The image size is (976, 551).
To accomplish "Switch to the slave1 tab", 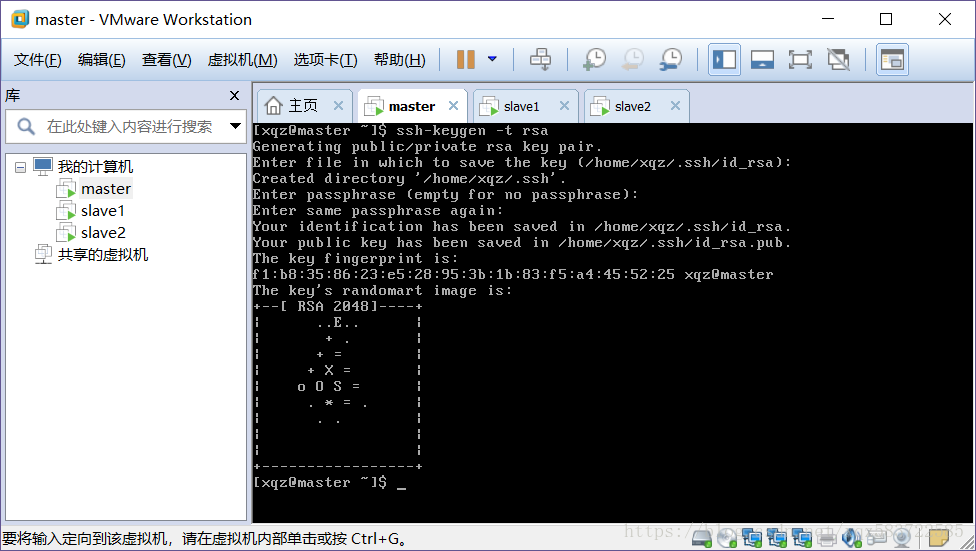I will [522, 106].
